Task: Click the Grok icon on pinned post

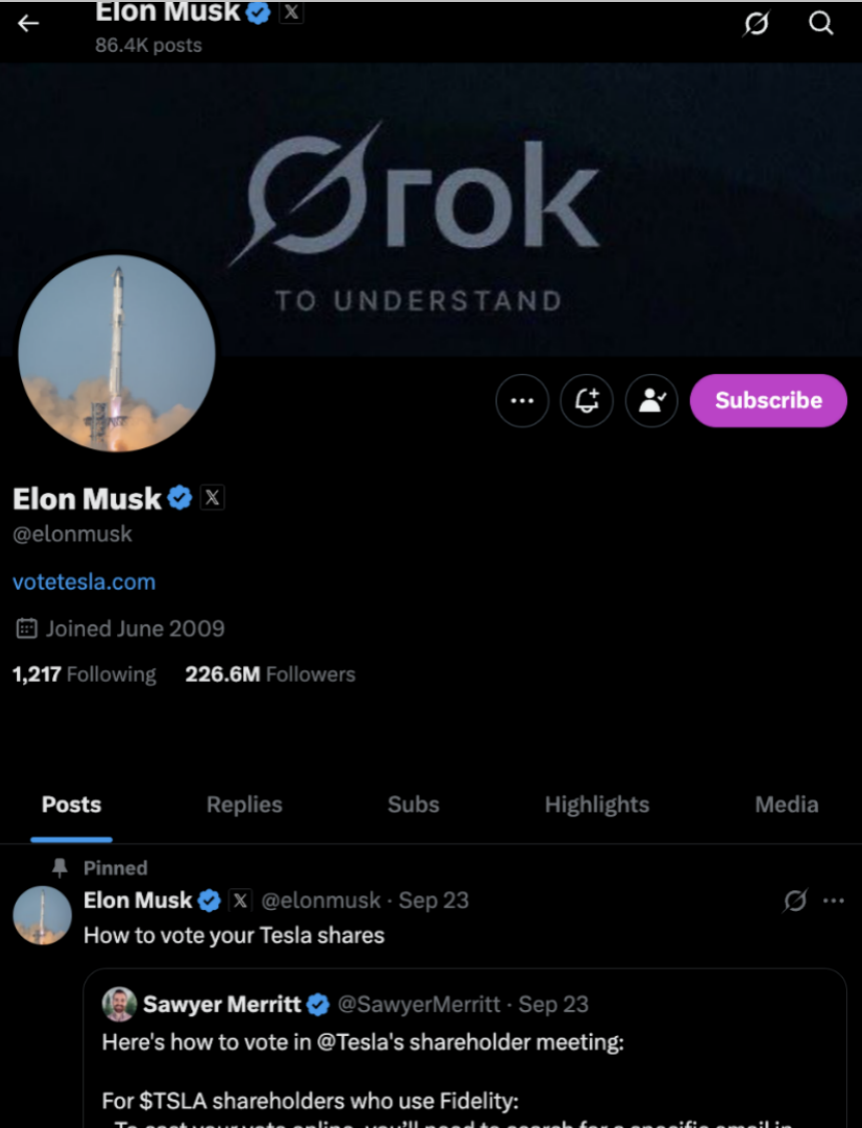Action: click(x=795, y=901)
